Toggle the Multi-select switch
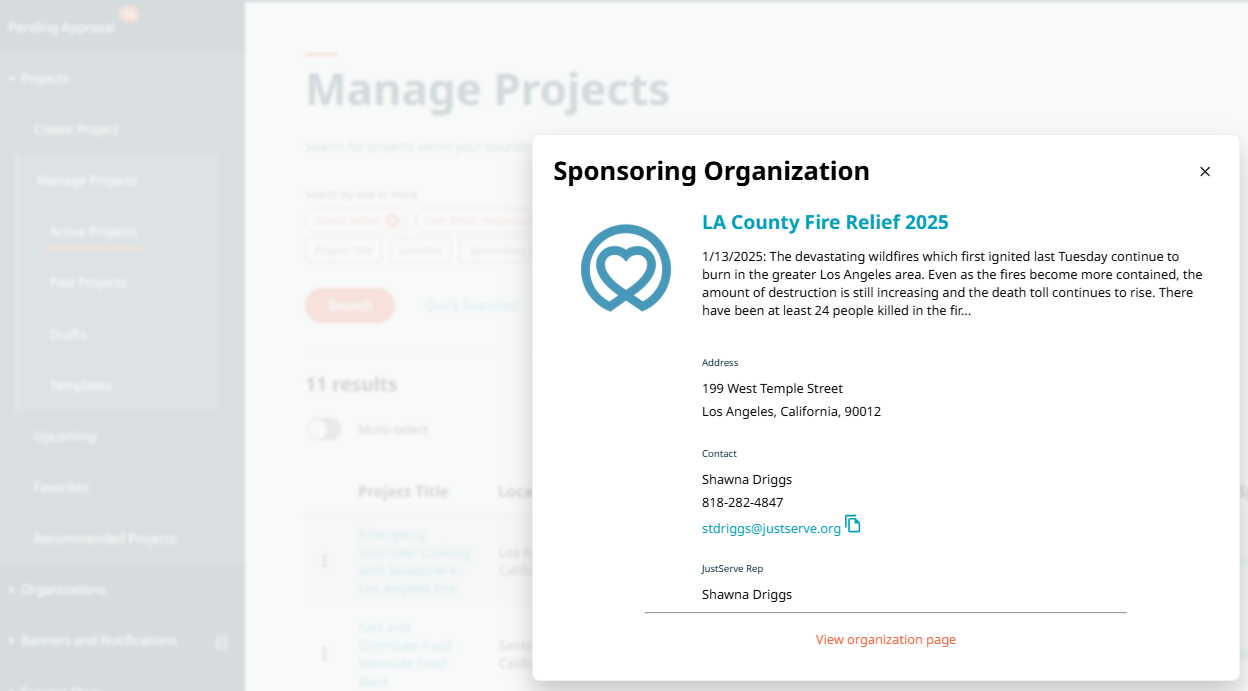This screenshot has width=1248, height=691. click(x=324, y=429)
